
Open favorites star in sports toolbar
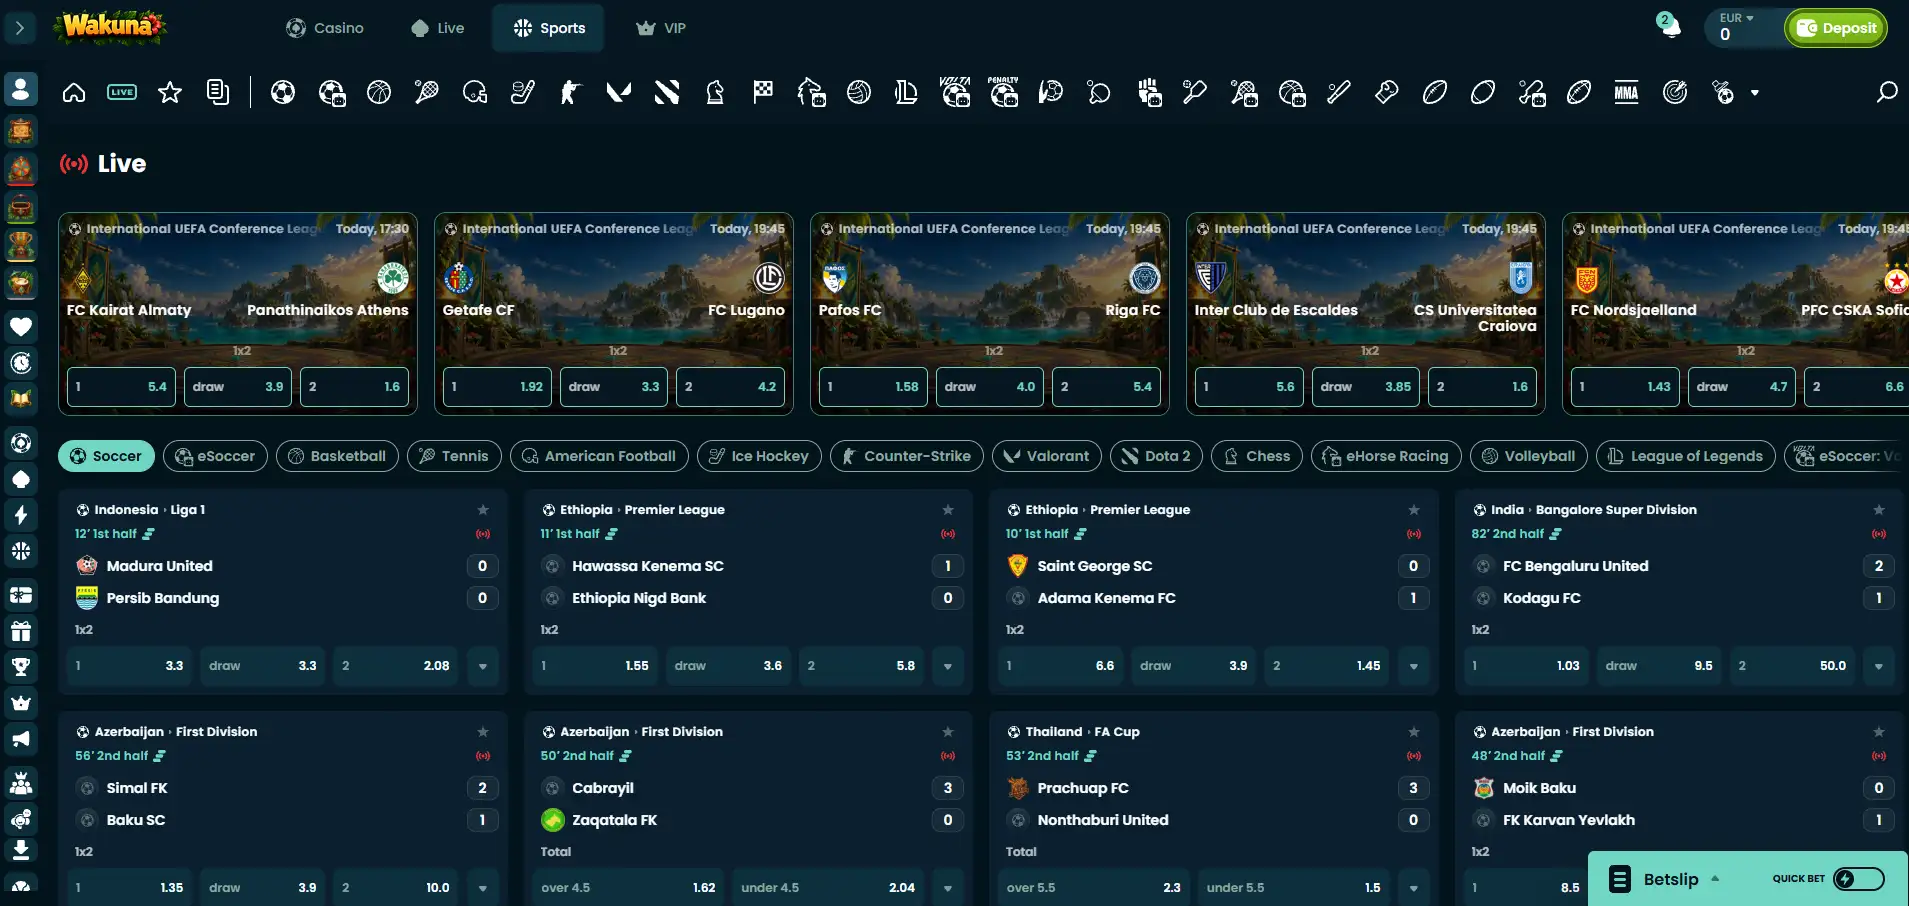point(170,93)
